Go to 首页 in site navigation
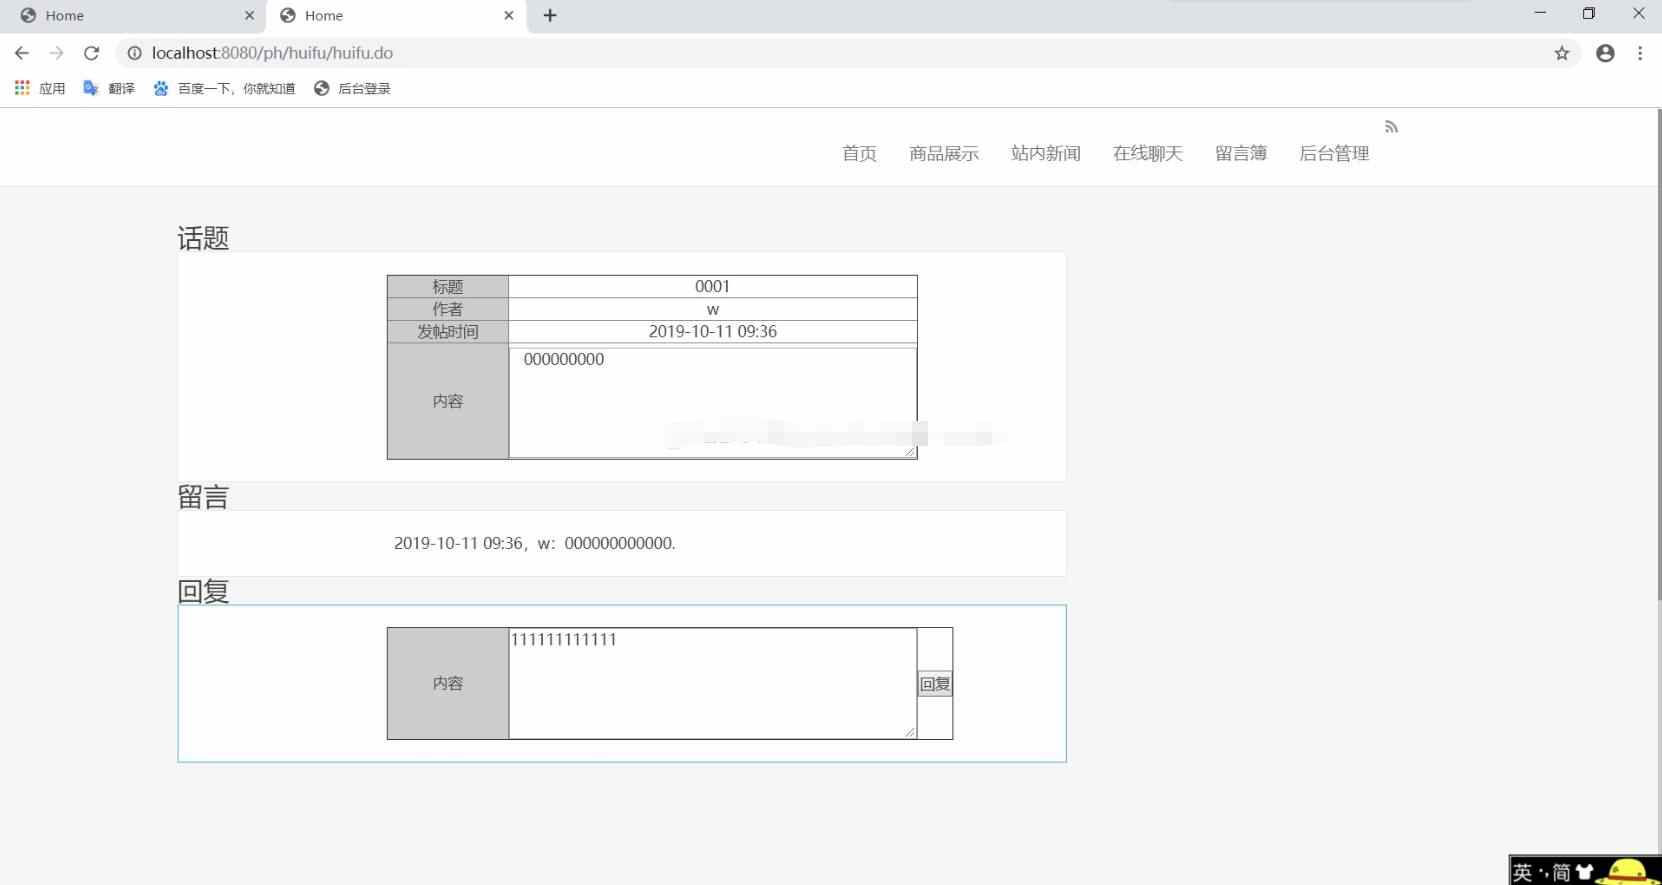Image resolution: width=1662 pixels, height=885 pixels. point(859,153)
